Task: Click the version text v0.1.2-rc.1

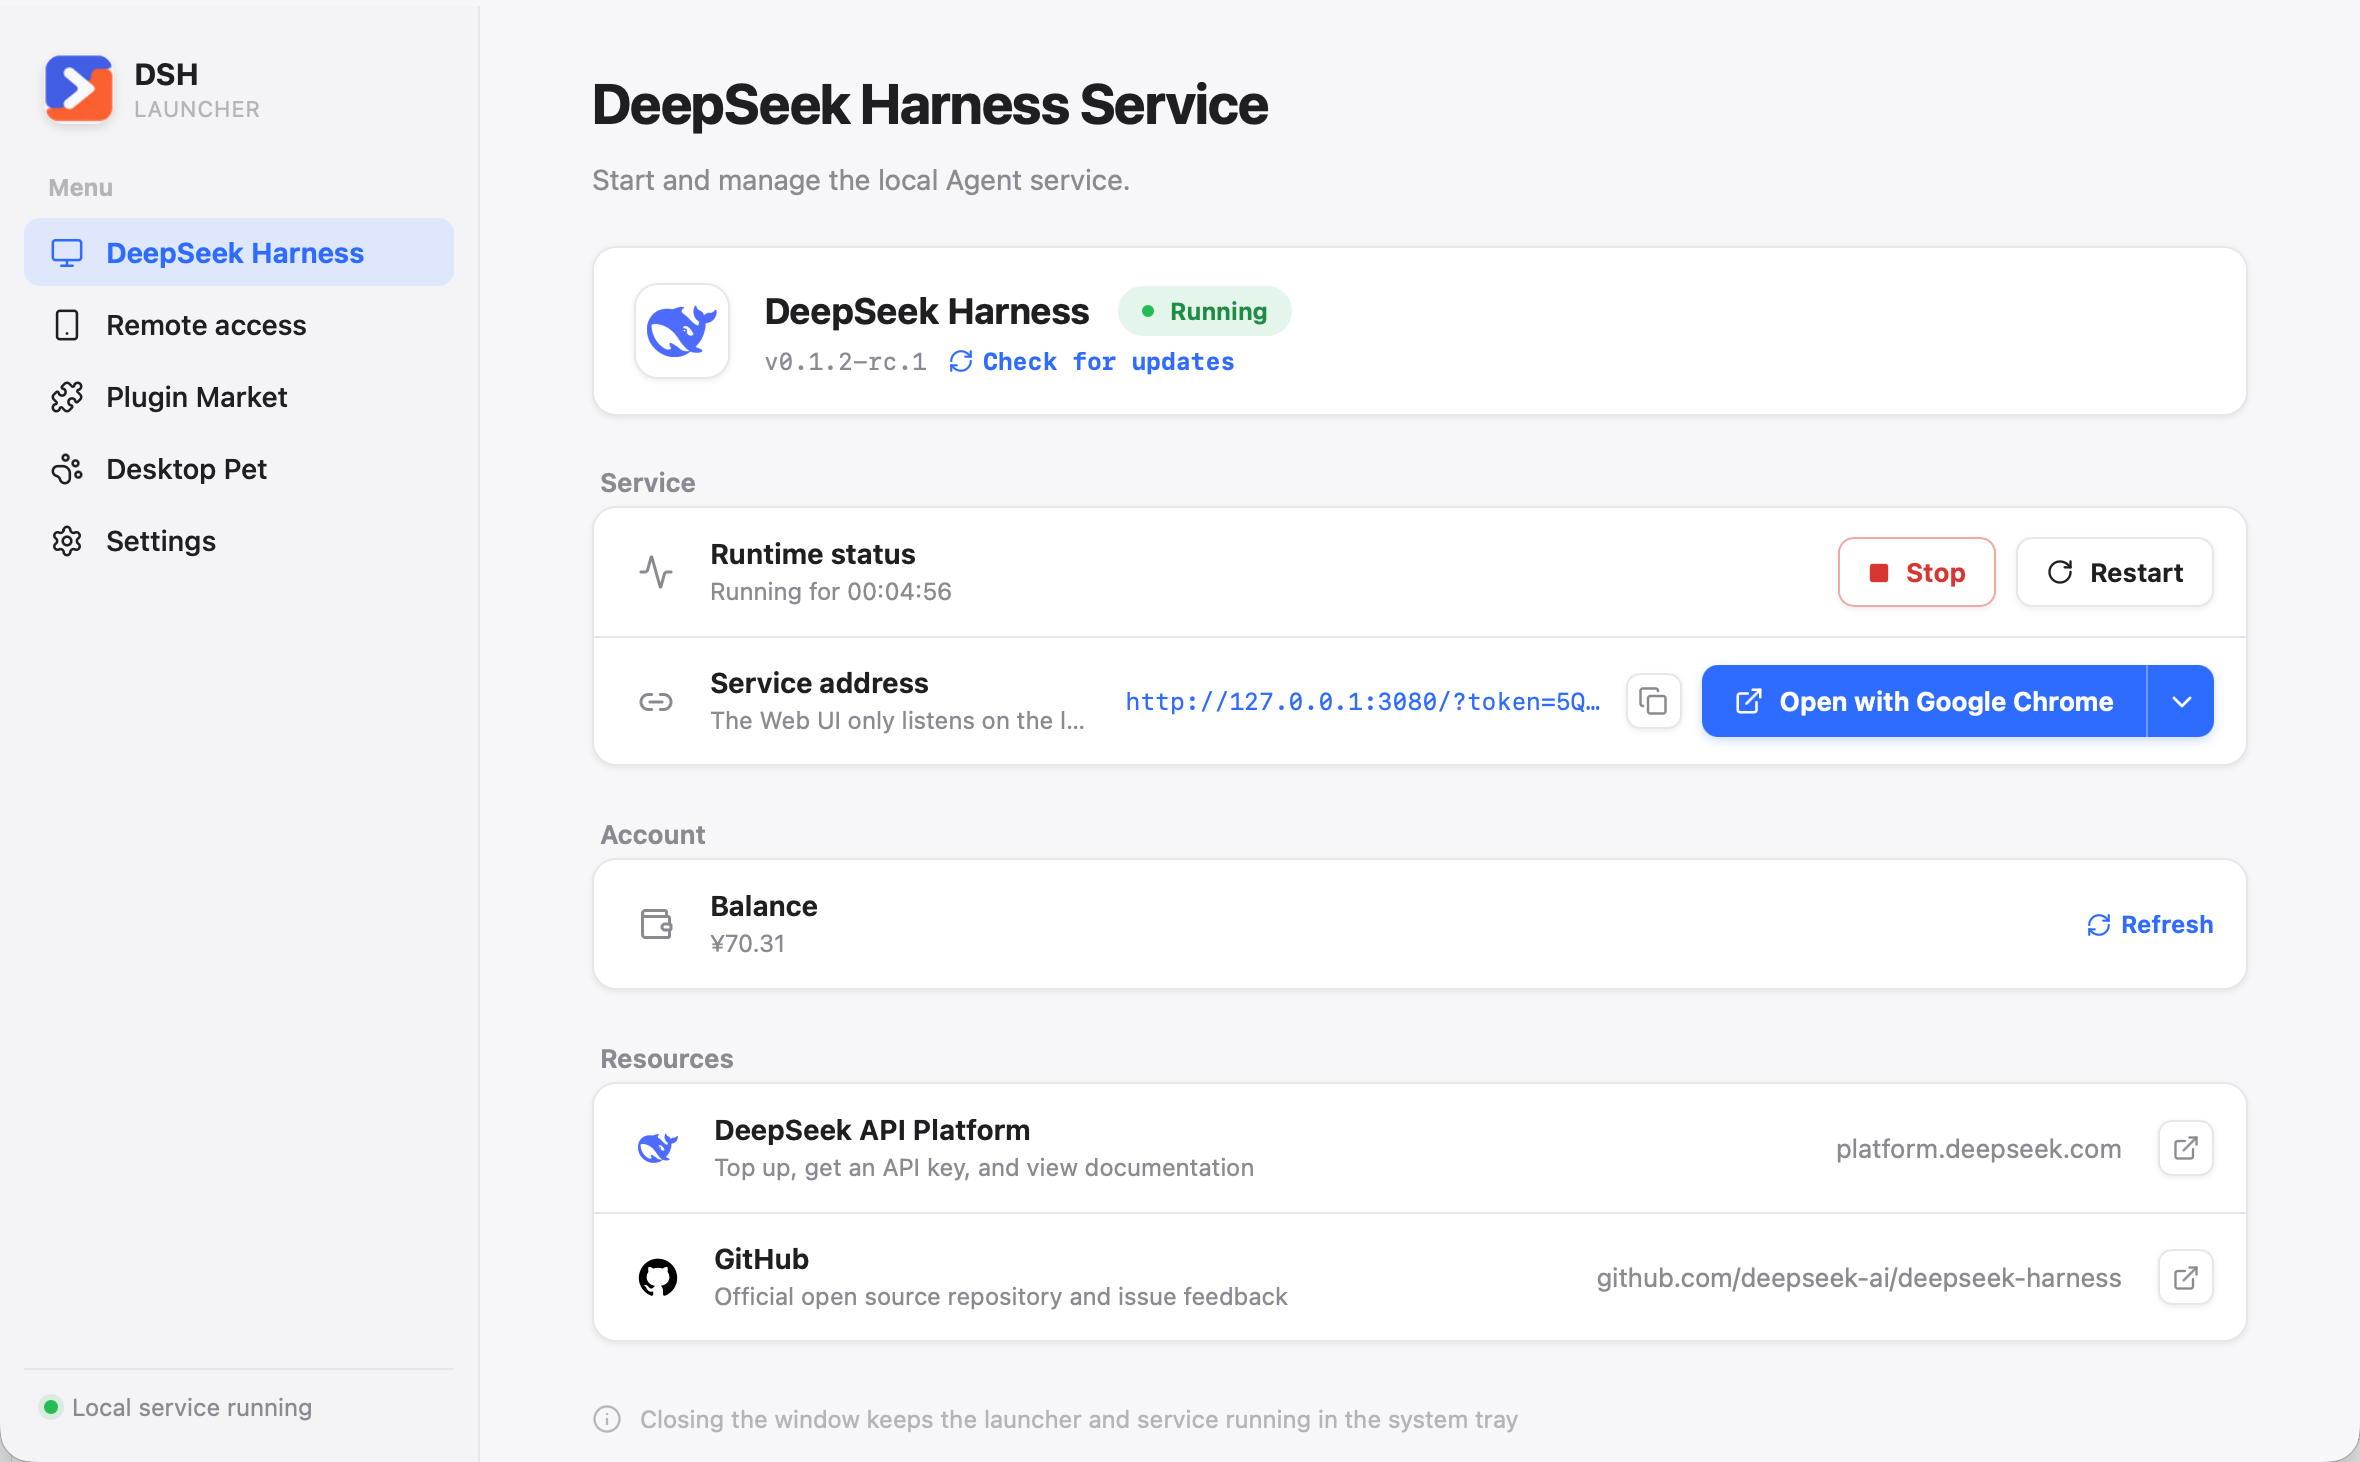Action: (x=846, y=362)
